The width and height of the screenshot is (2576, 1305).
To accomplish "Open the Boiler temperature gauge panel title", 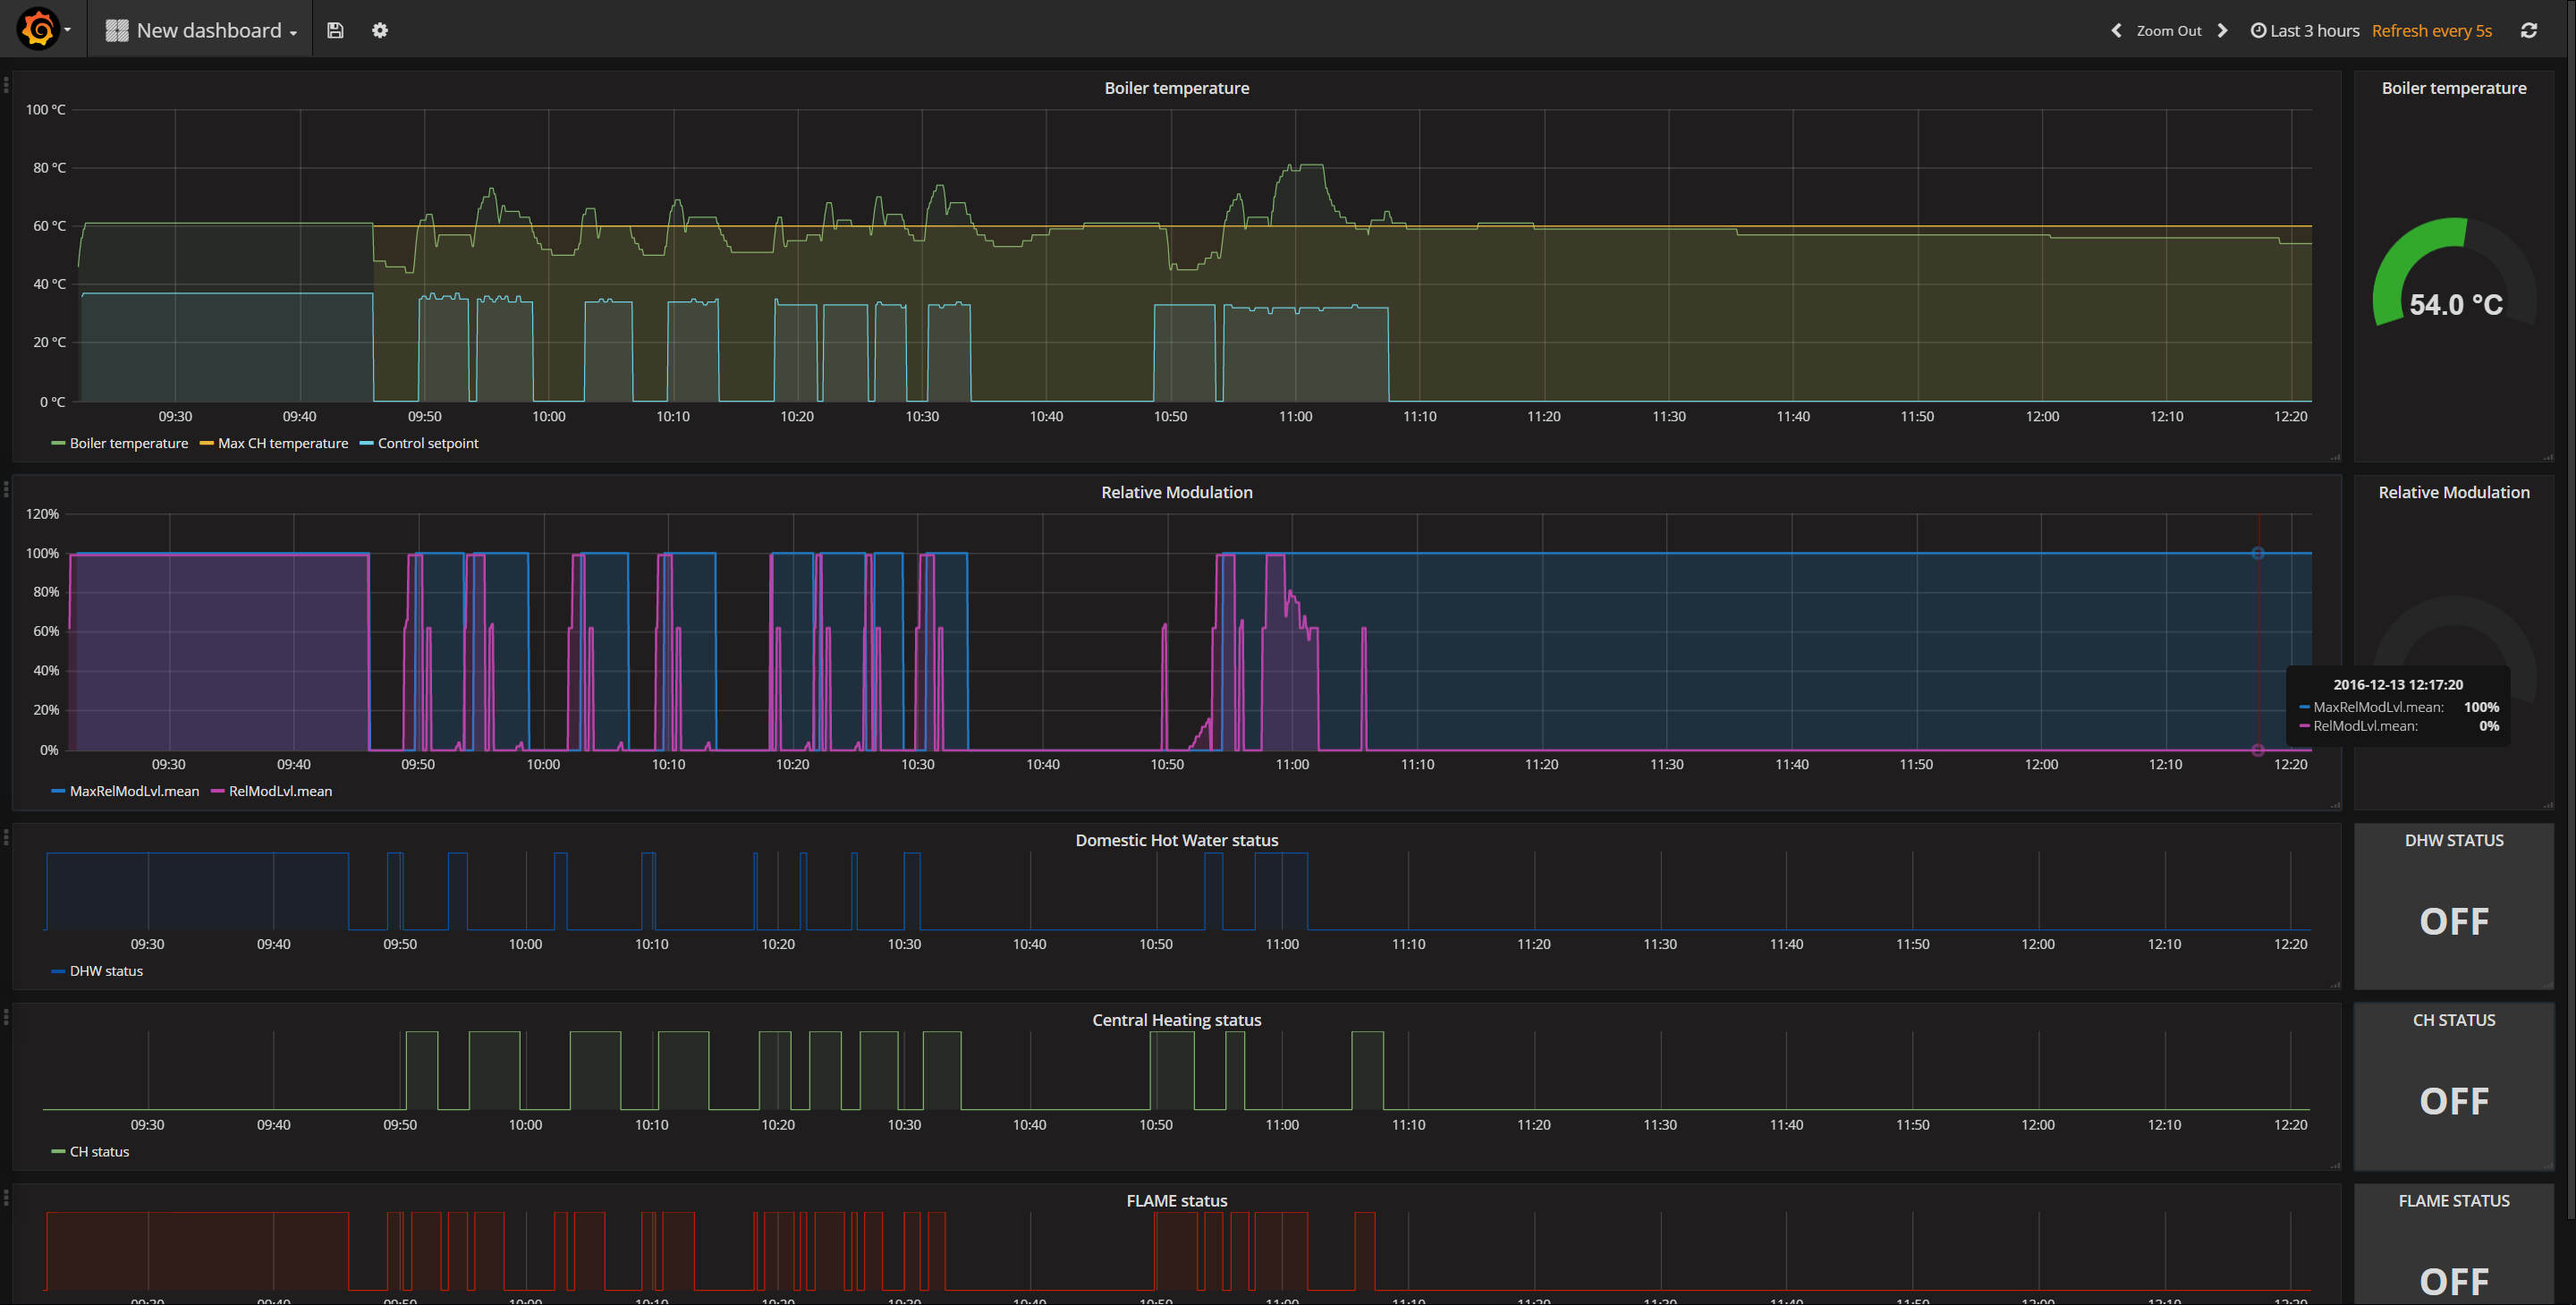I will click(2454, 88).
